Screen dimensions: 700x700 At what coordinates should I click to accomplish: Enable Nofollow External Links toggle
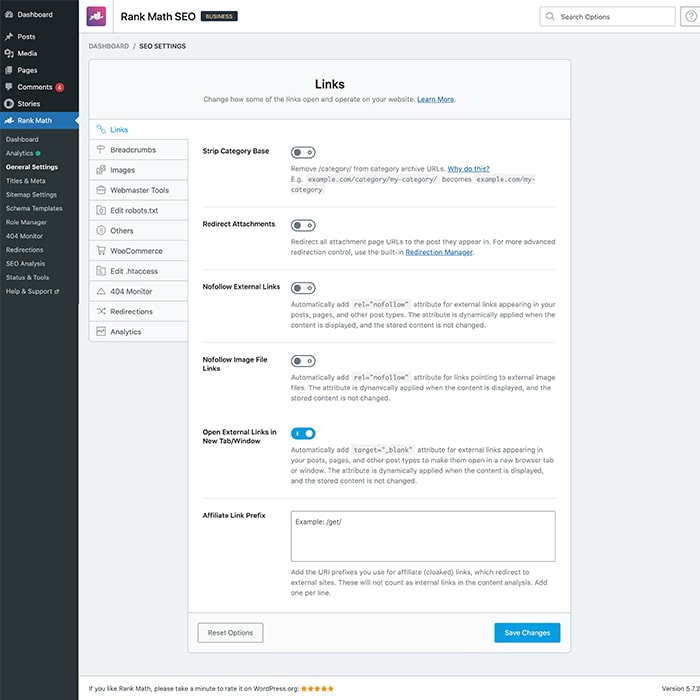tap(303, 288)
